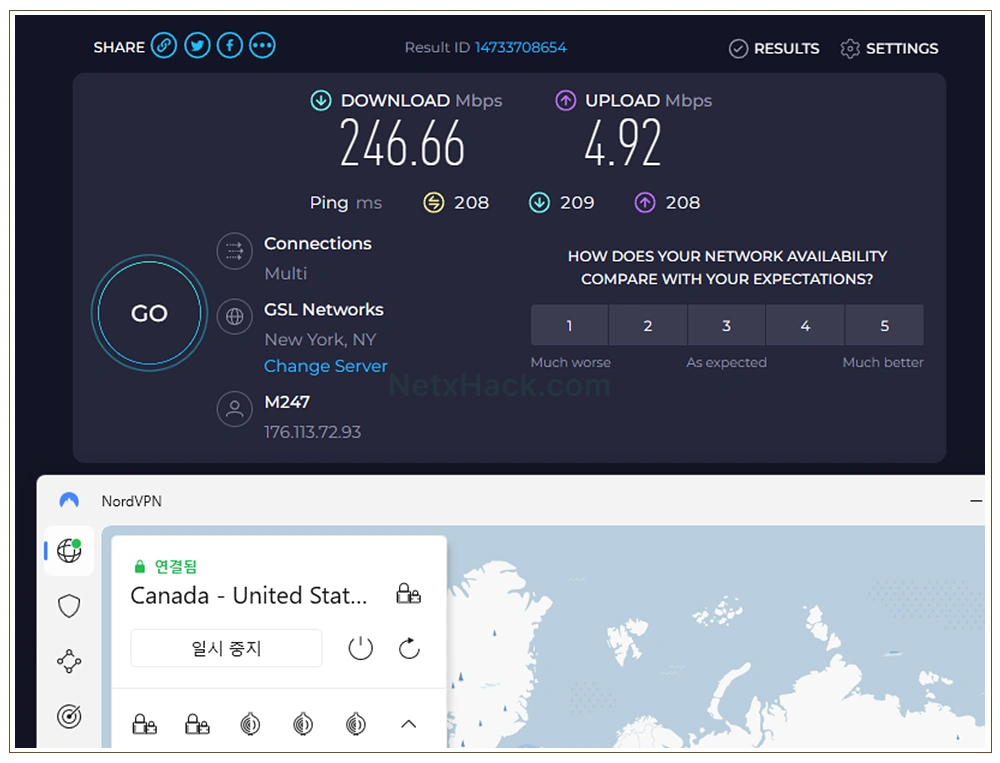Click the Connections mode icon

tap(235, 251)
